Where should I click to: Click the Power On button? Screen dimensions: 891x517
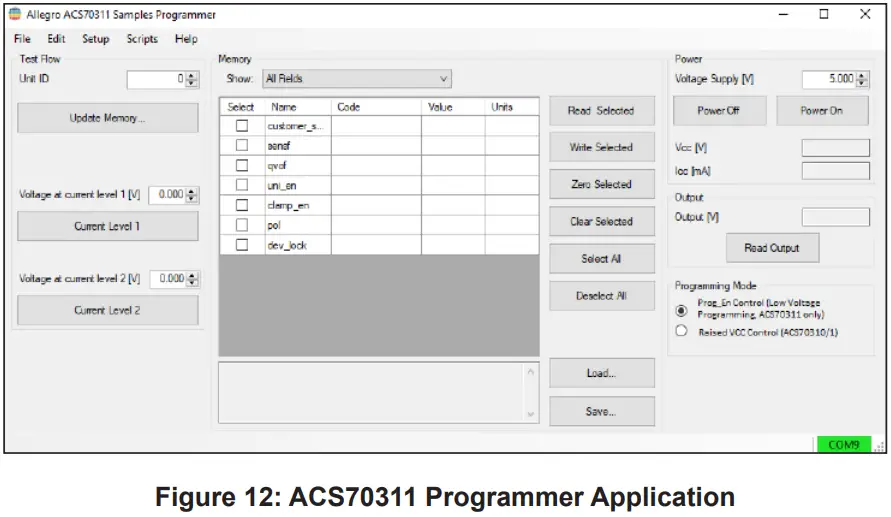(822, 111)
